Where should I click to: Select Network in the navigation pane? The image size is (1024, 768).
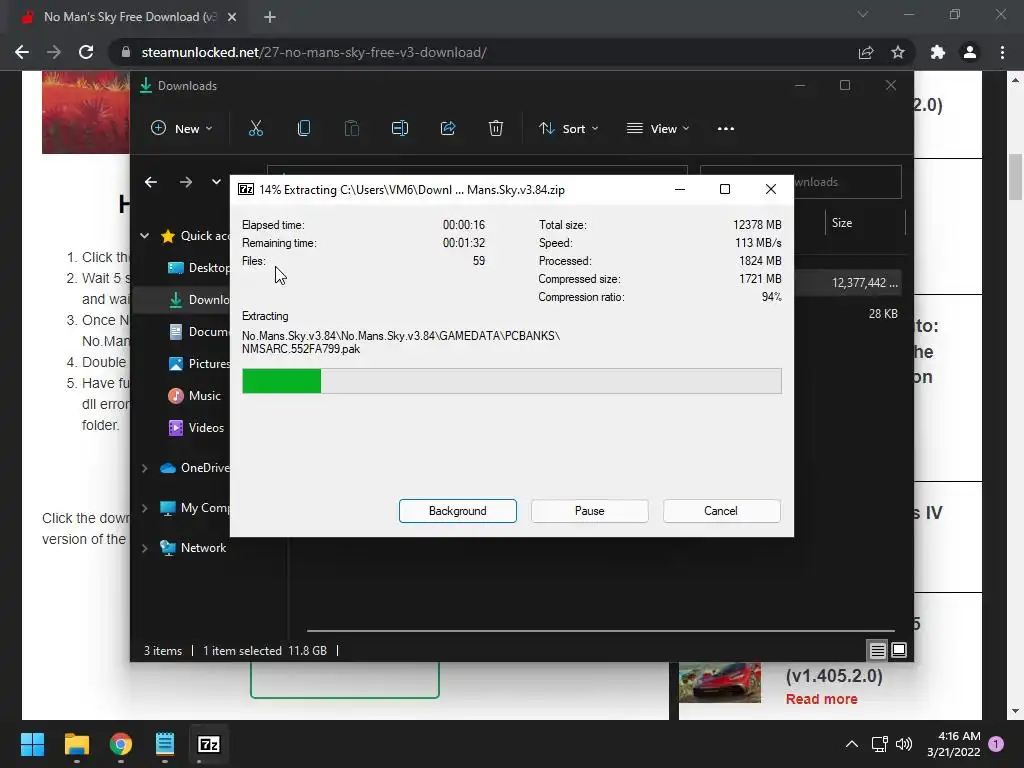(193, 548)
